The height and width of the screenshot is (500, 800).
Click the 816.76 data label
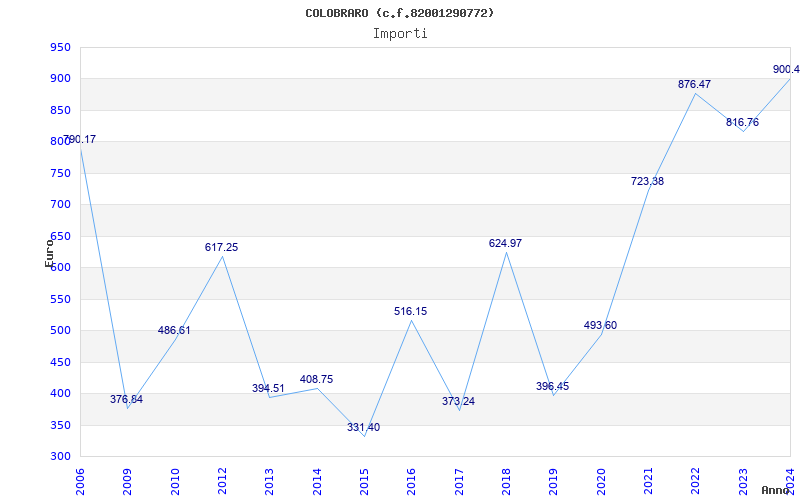[x=742, y=122]
